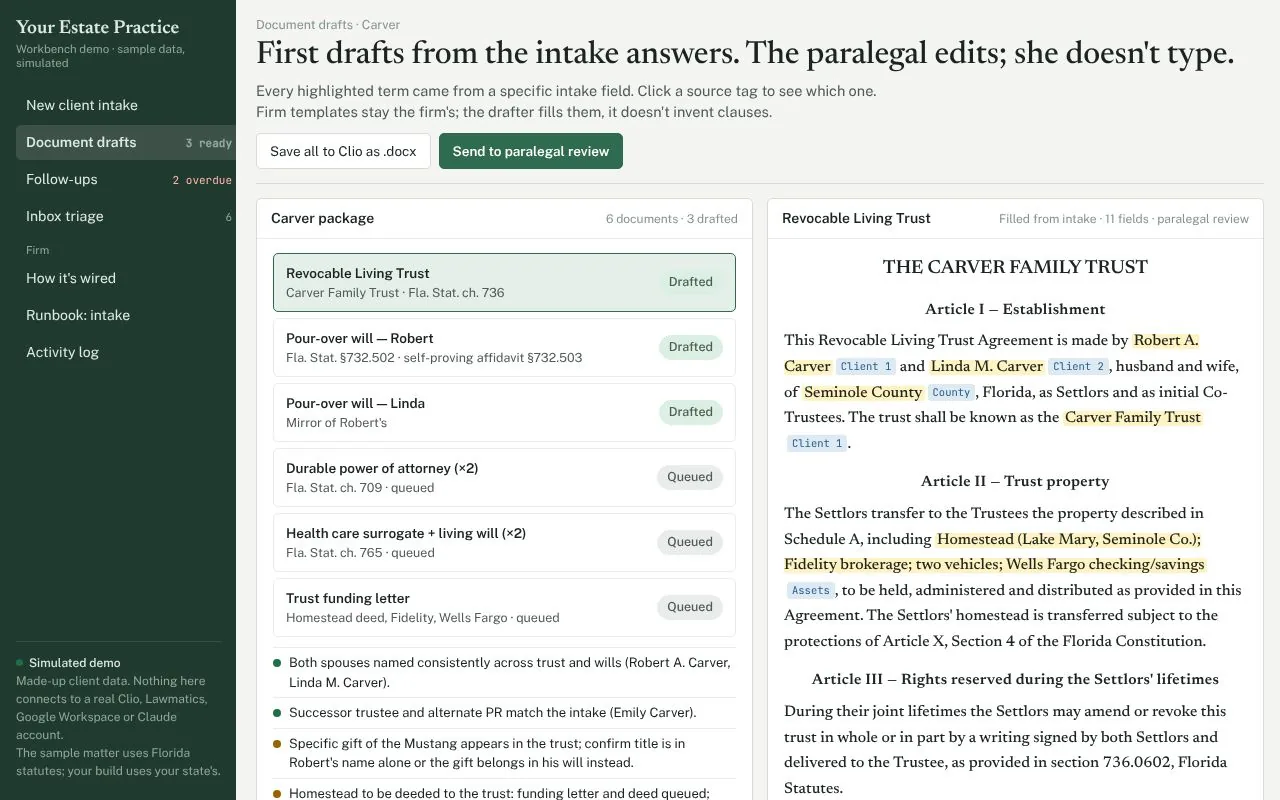Select Pour-over will — Linda row
Image resolution: width=1280 pixels, height=800 pixels.
(504, 412)
